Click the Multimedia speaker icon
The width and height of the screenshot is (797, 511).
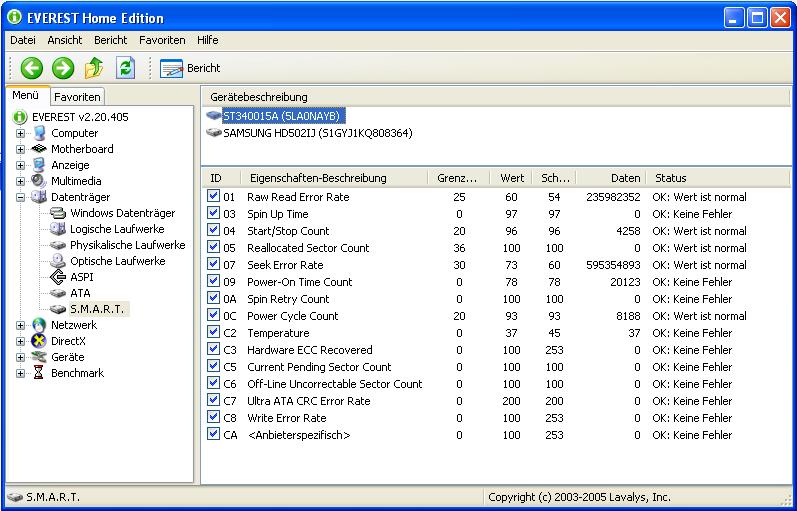(x=39, y=181)
